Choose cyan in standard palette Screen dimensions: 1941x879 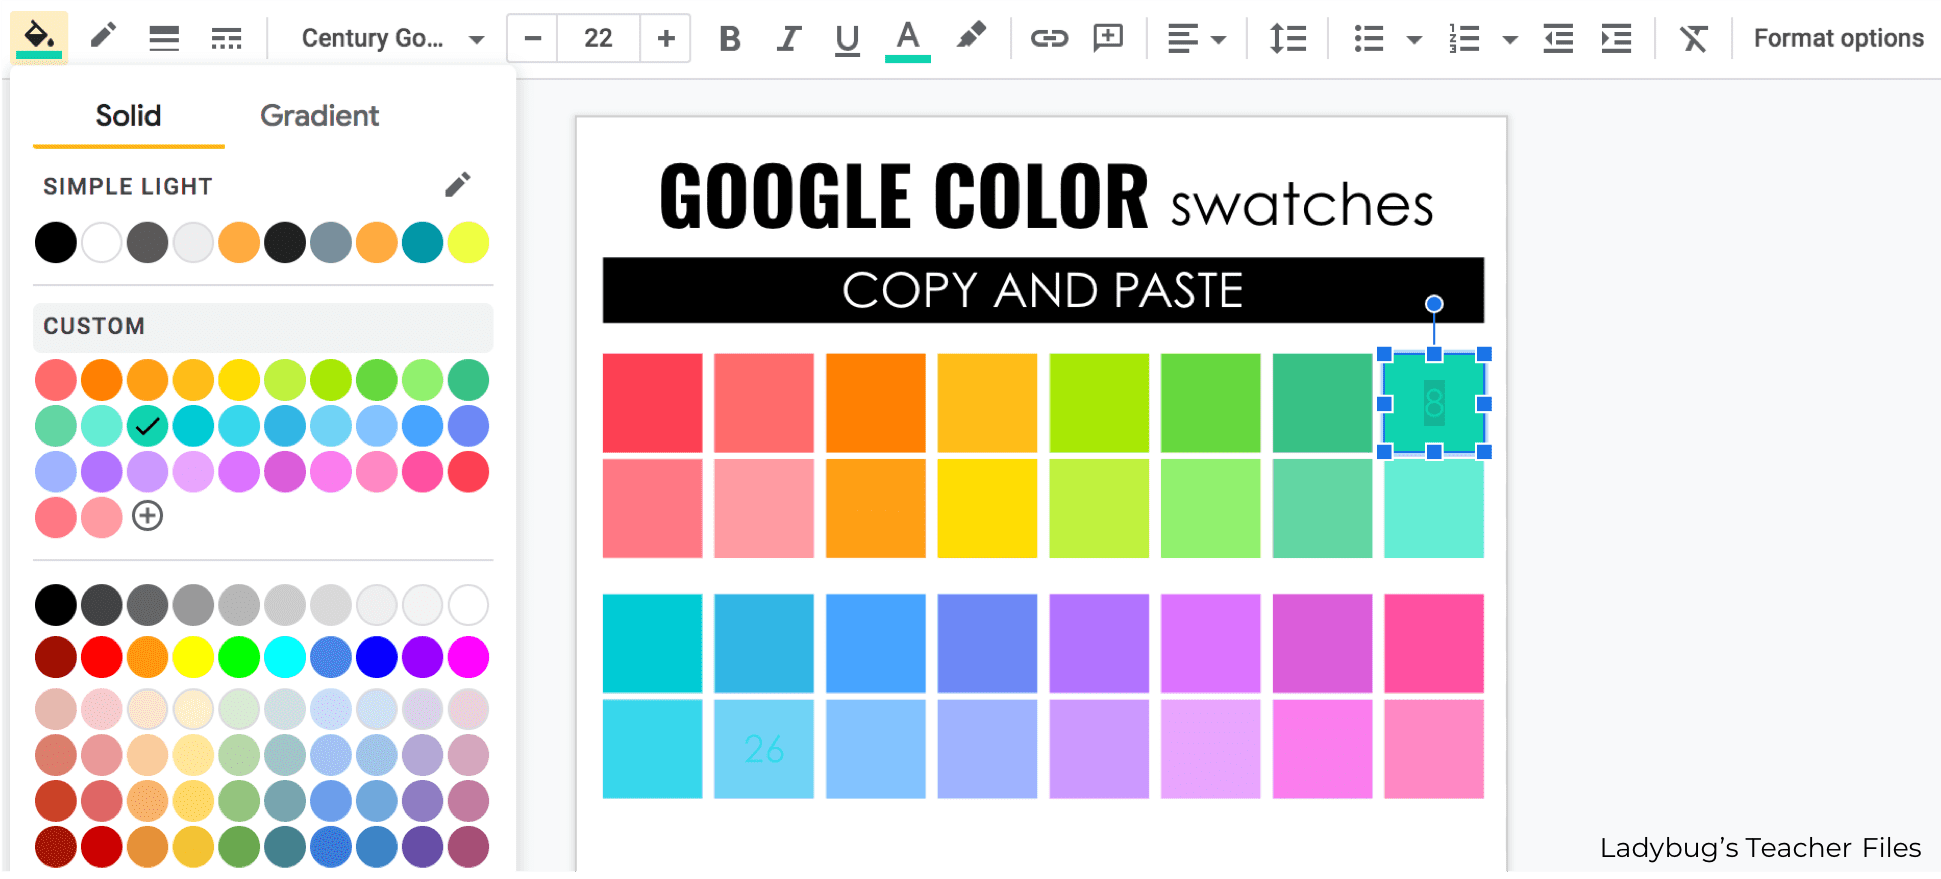[x=285, y=657]
